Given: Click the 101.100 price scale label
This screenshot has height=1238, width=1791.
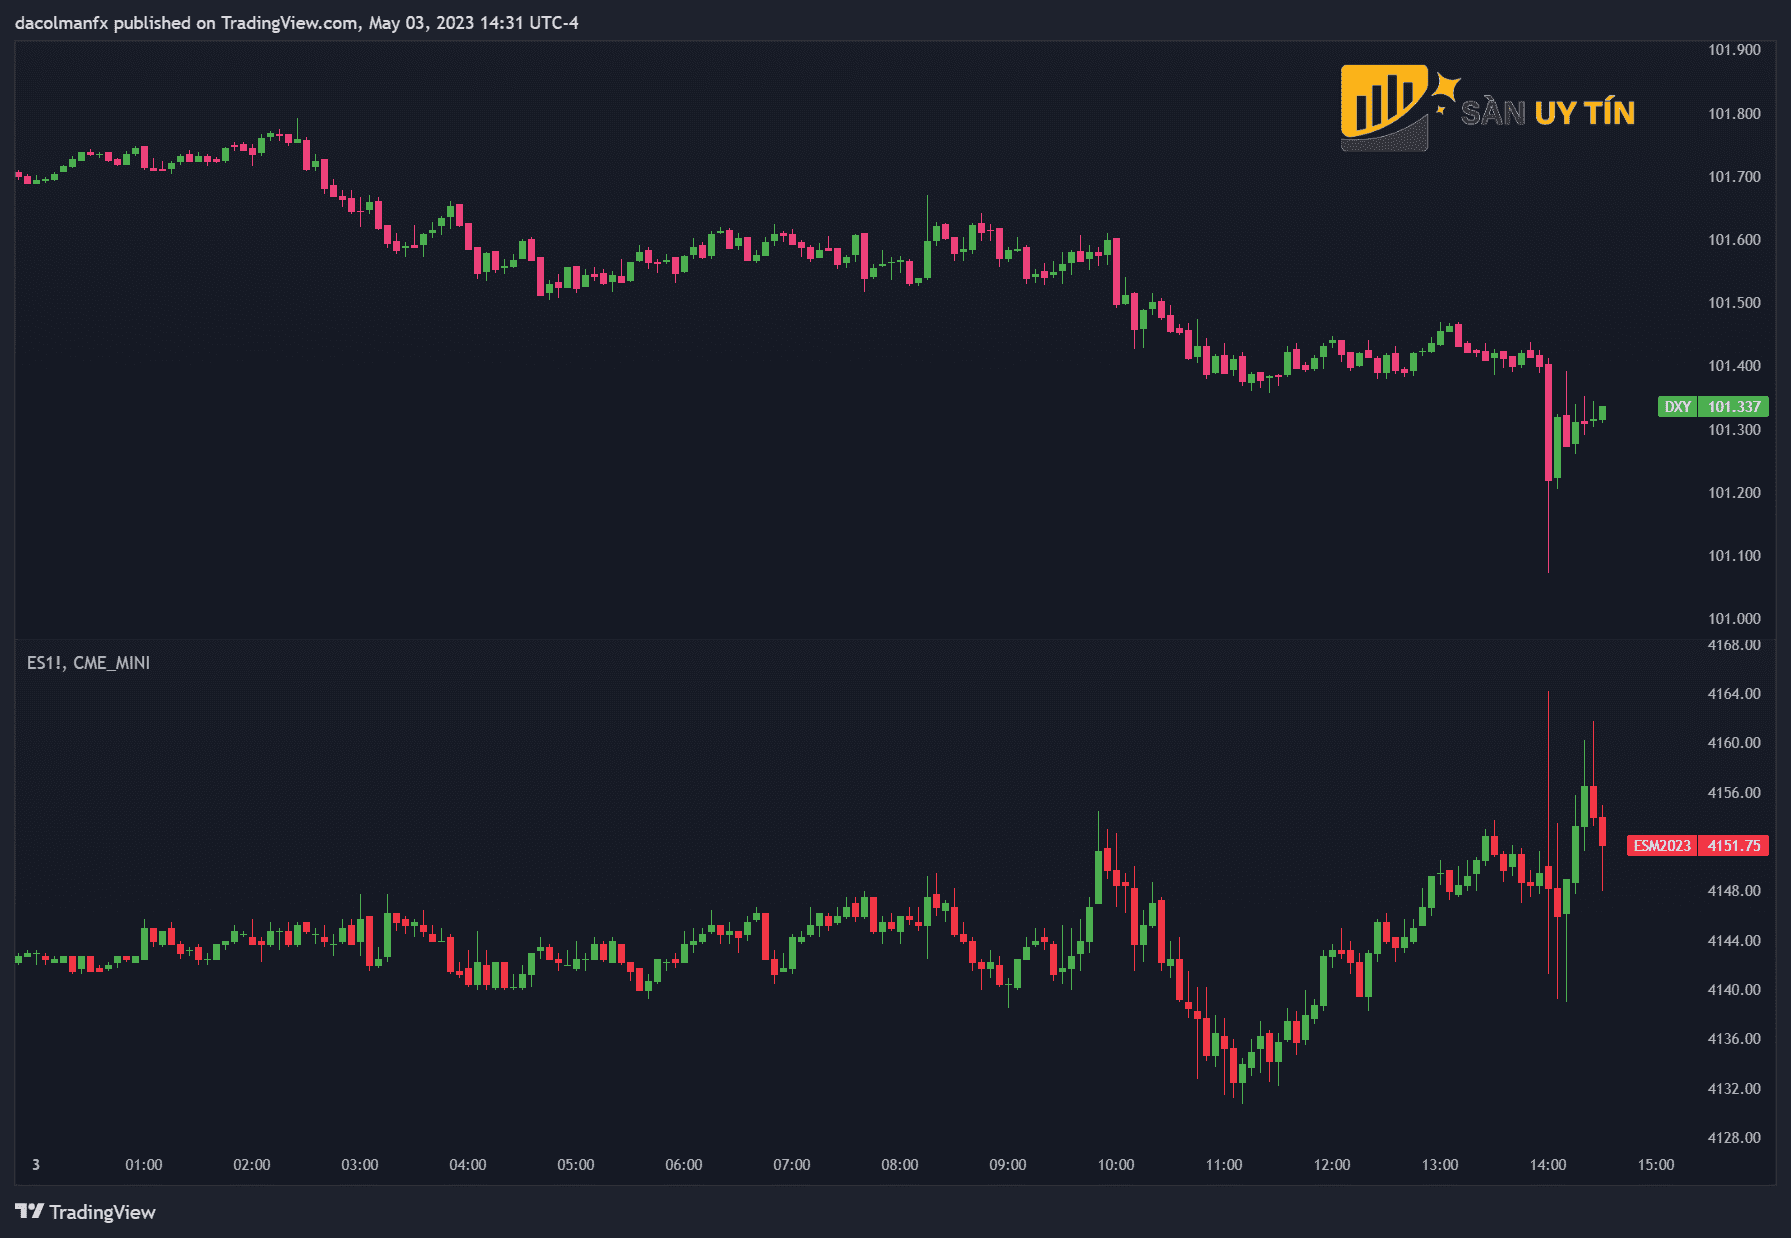Looking at the screenshot, I should [x=1734, y=556].
